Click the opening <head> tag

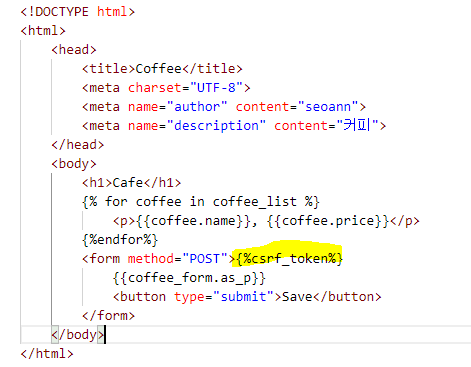[x=74, y=50]
